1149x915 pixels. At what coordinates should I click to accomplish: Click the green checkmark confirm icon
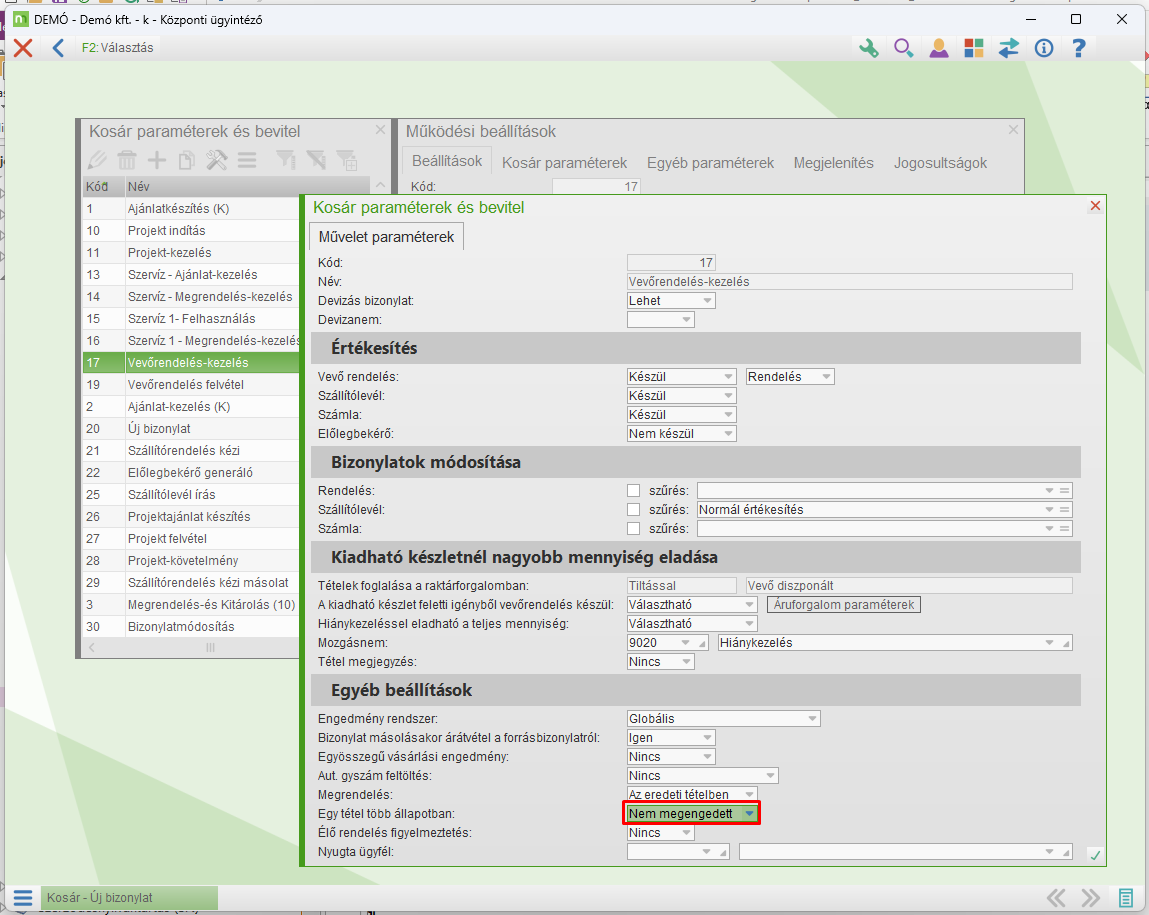point(1095,854)
